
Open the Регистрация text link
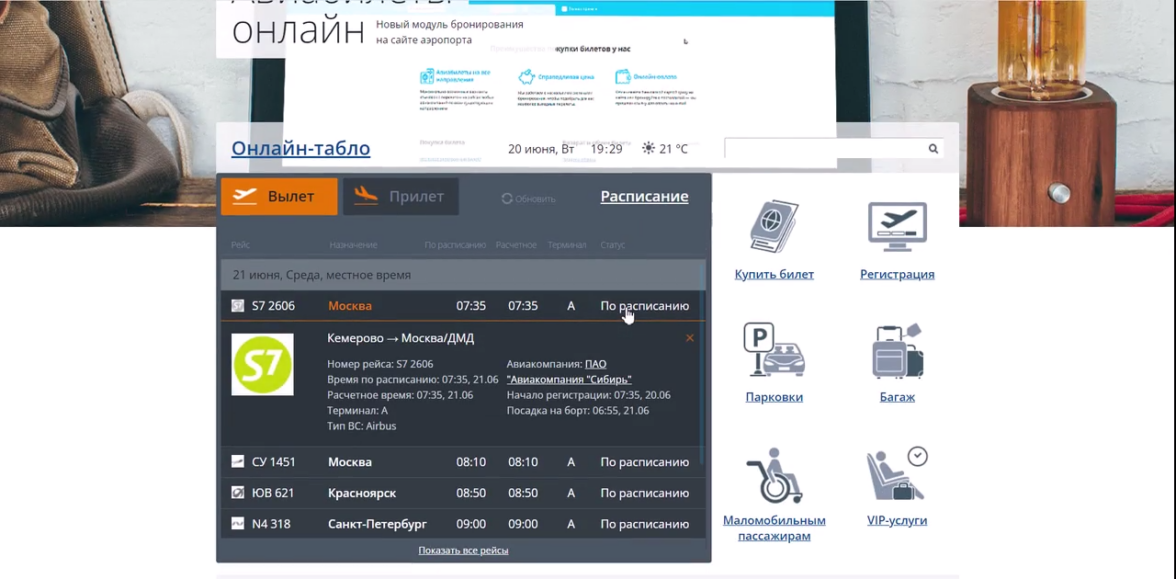click(x=897, y=274)
